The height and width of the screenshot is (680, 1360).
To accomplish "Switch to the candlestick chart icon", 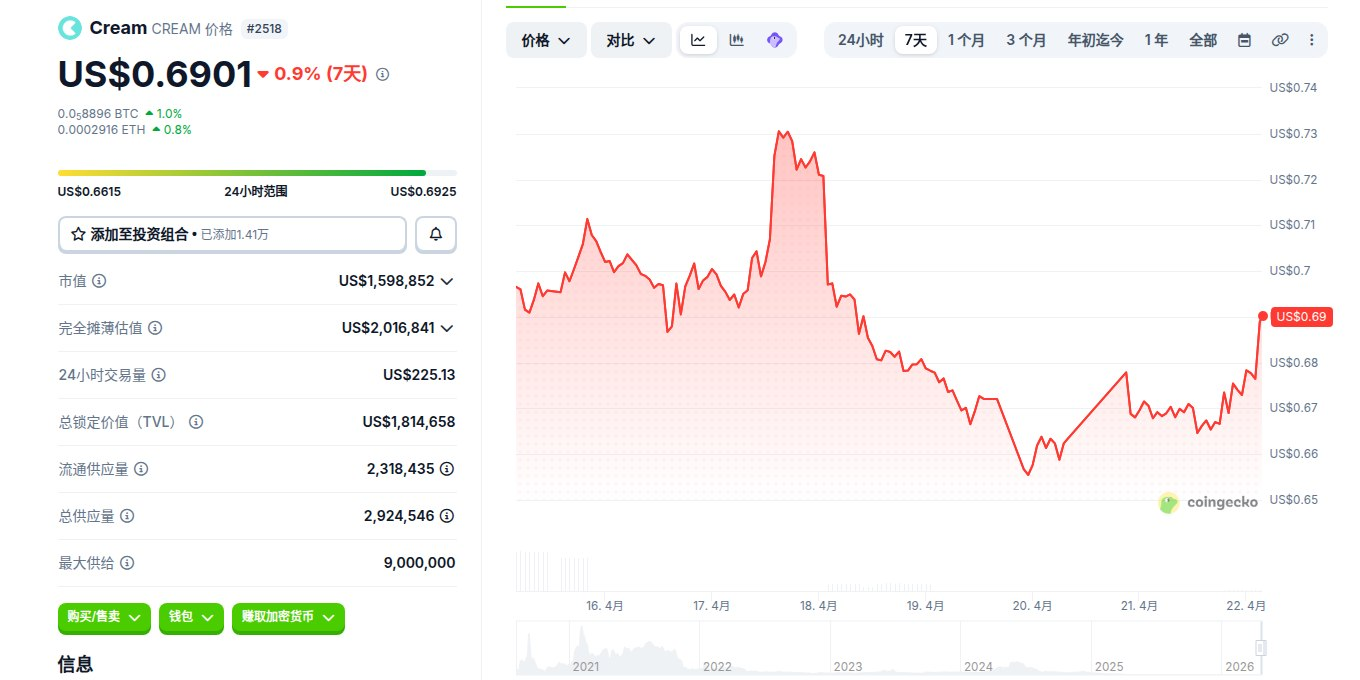I will tap(736, 40).
